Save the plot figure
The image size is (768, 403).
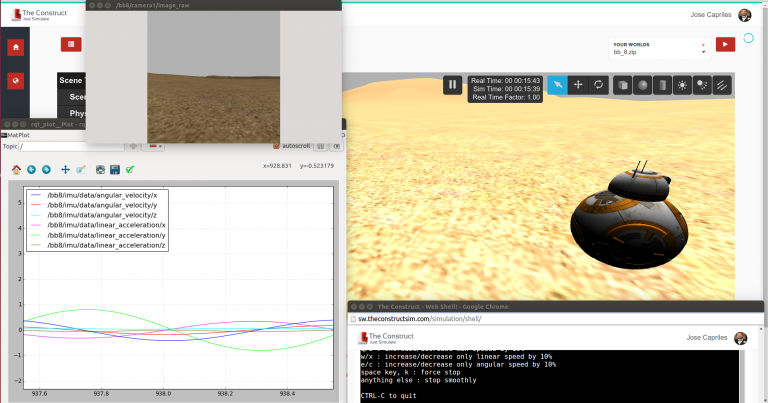point(115,170)
